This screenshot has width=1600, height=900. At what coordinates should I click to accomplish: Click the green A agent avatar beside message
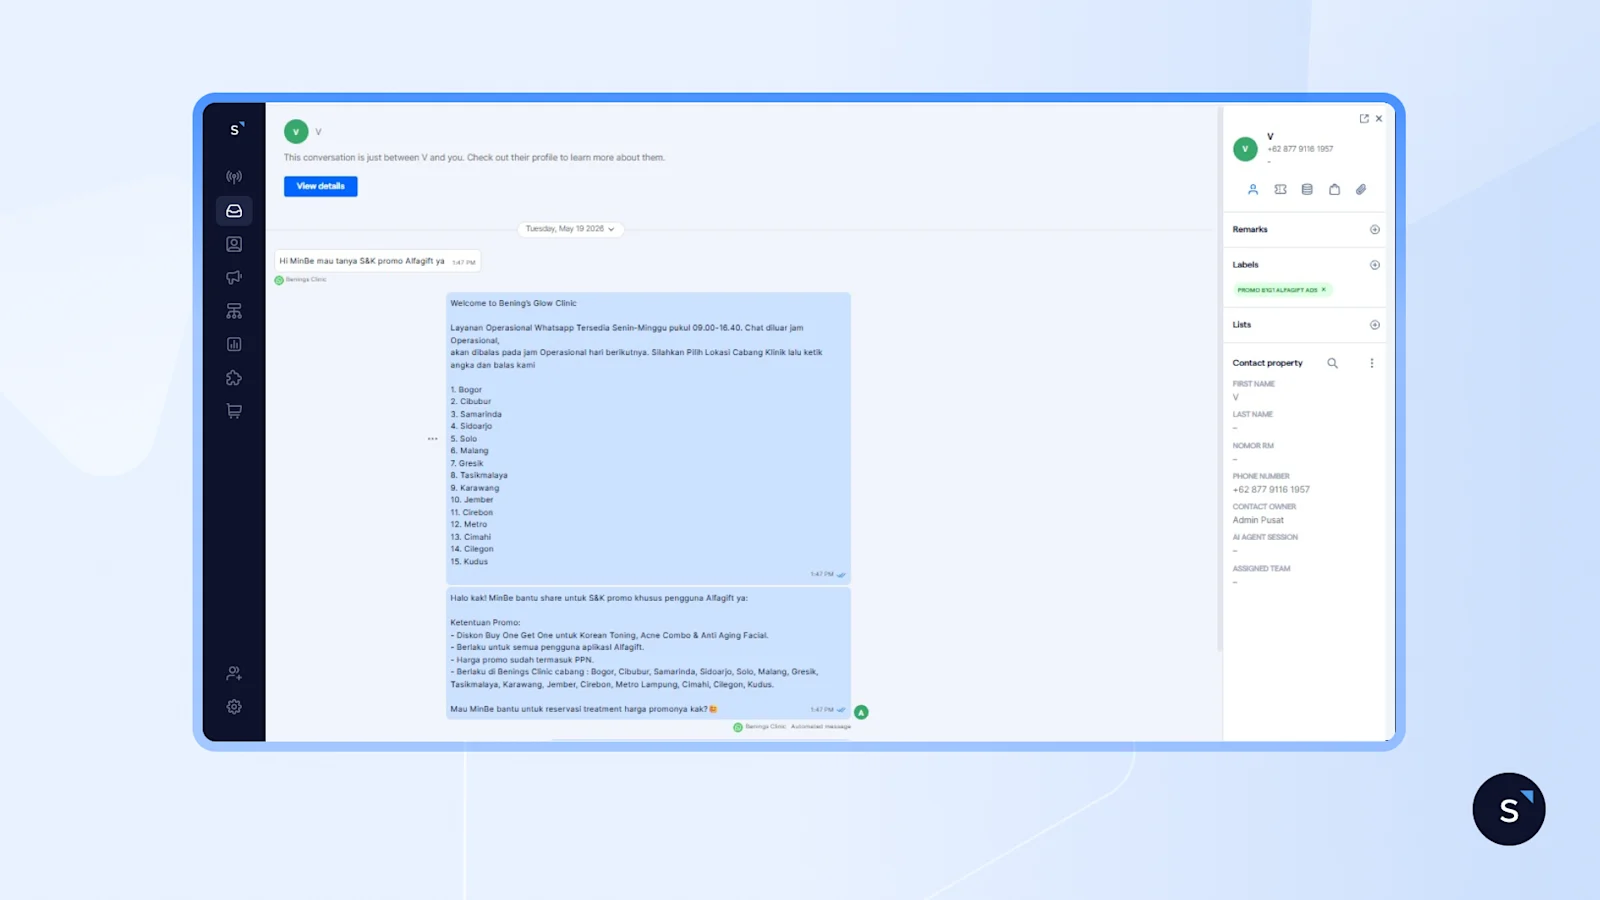(x=861, y=712)
